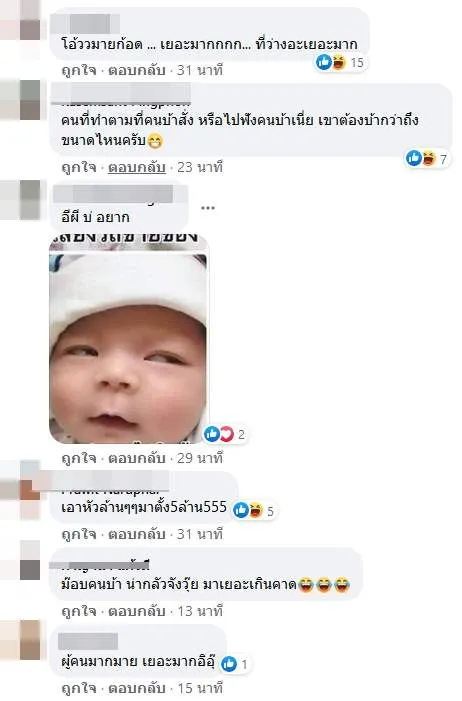Viewport: 462px width, 701px height.
Task: Click the blurred avatar beside the baby photo comment
Action: coord(21,199)
